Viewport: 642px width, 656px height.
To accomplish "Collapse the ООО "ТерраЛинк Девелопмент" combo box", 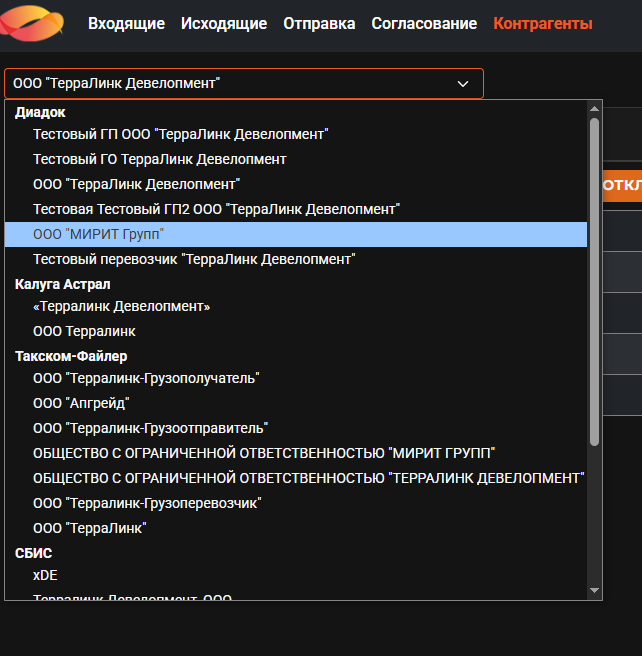I will (244, 83).
